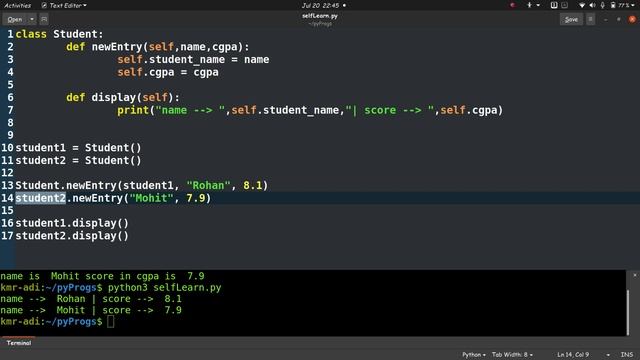This screenshot has height=360, width=640.
Task: Select the Terminal tab in bottom panel
Action: (19, 343)
